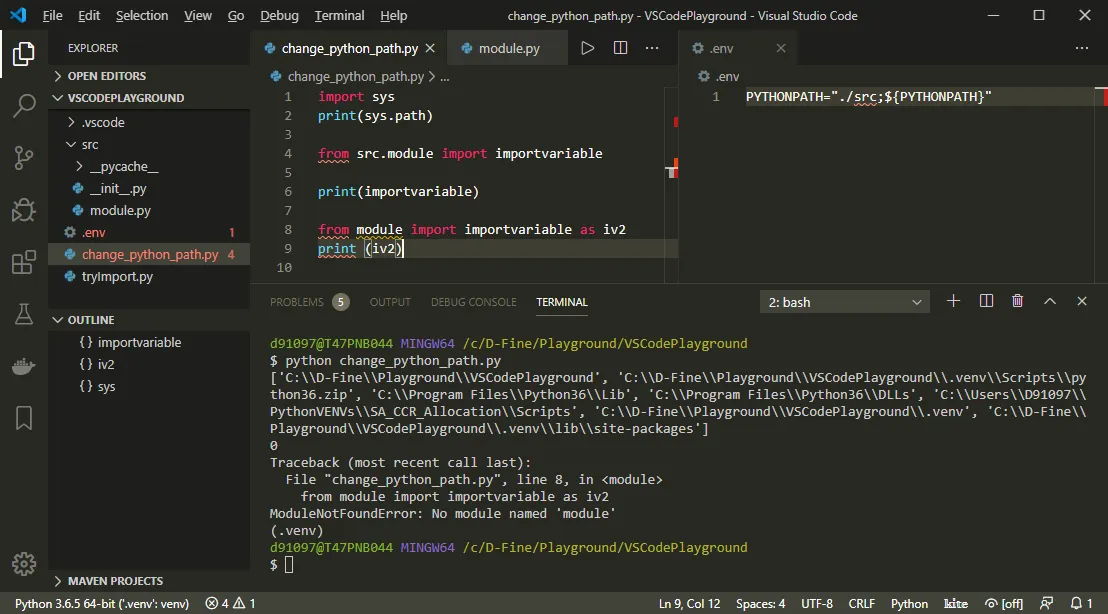Maximize the panel with up chevron

[1050, 302]
